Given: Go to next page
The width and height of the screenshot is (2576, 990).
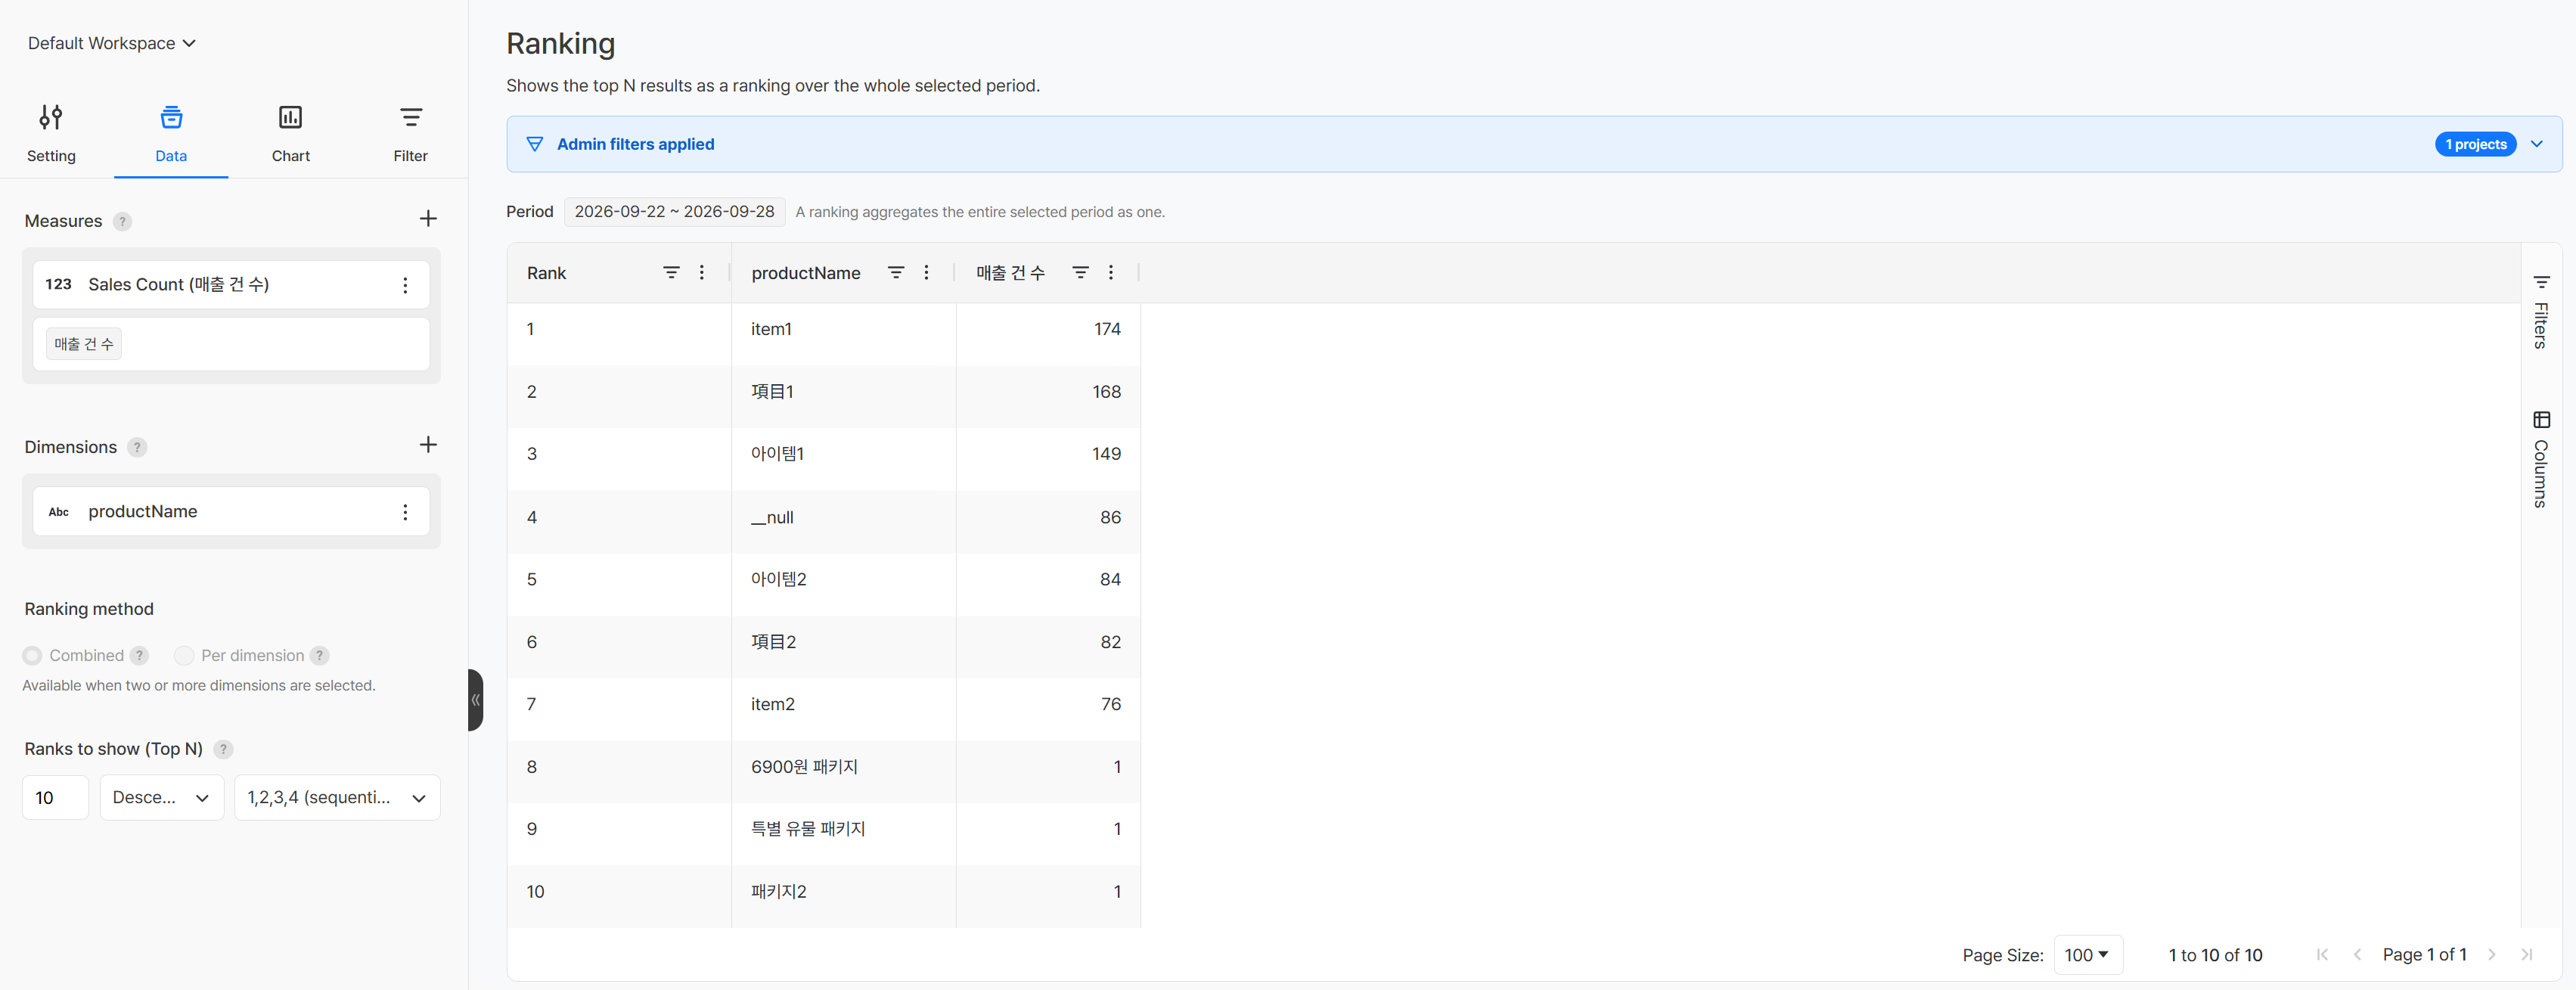Looking at the screenshot, I should (x=2492, y=955).
